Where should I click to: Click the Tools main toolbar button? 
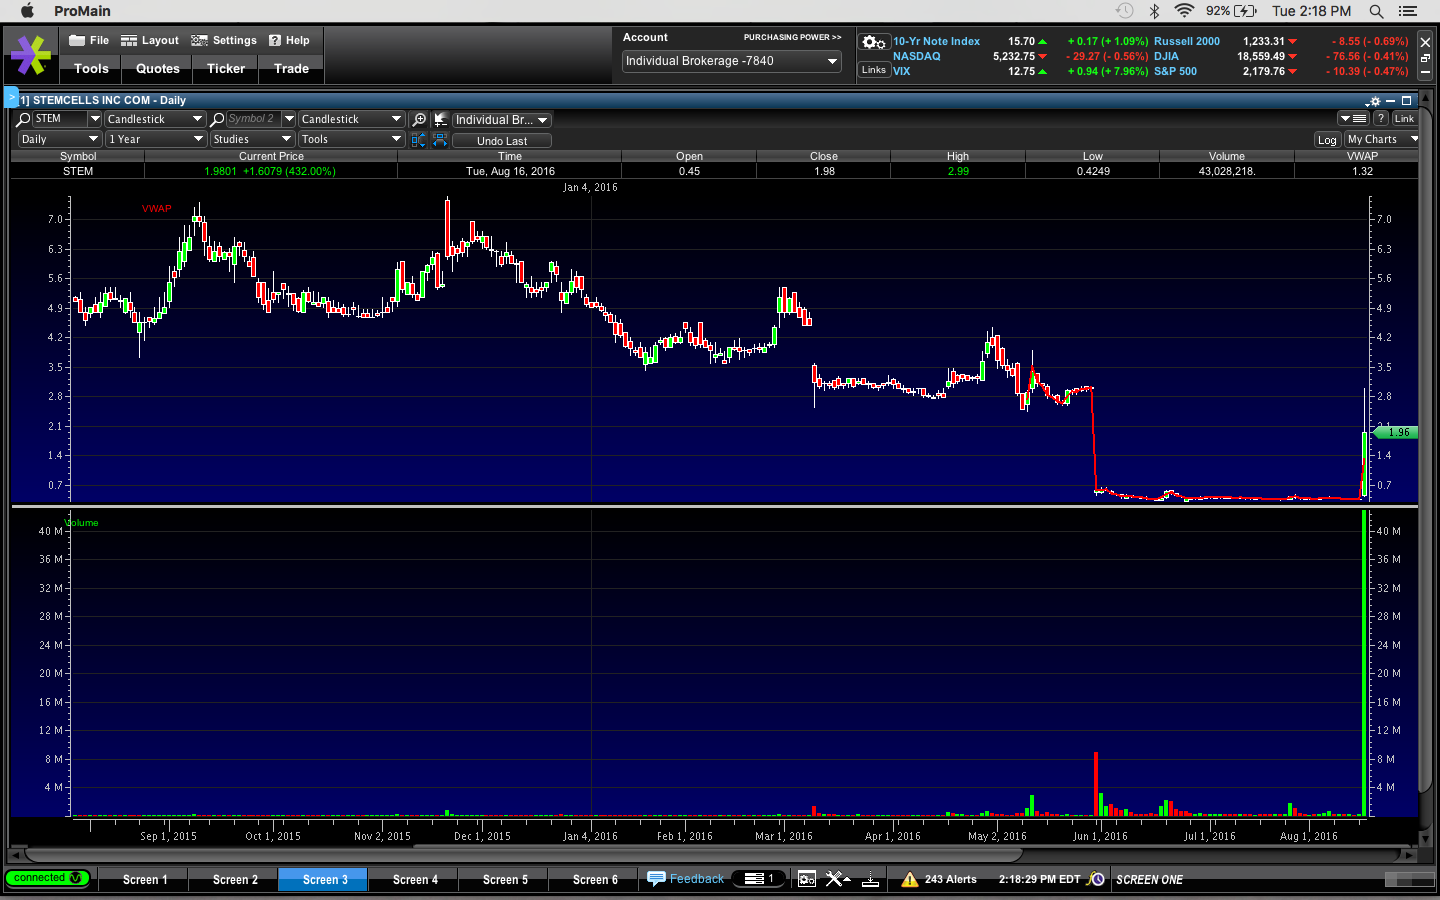[91, 69]
